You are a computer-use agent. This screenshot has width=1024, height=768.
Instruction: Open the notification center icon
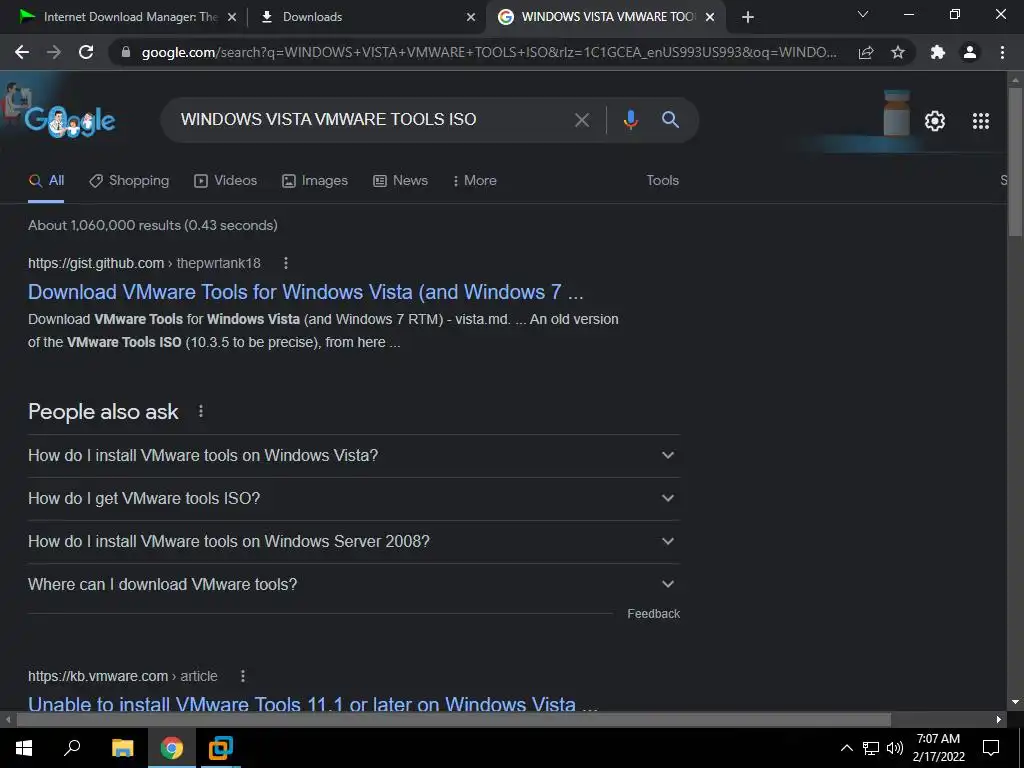[x=991, y=748]
